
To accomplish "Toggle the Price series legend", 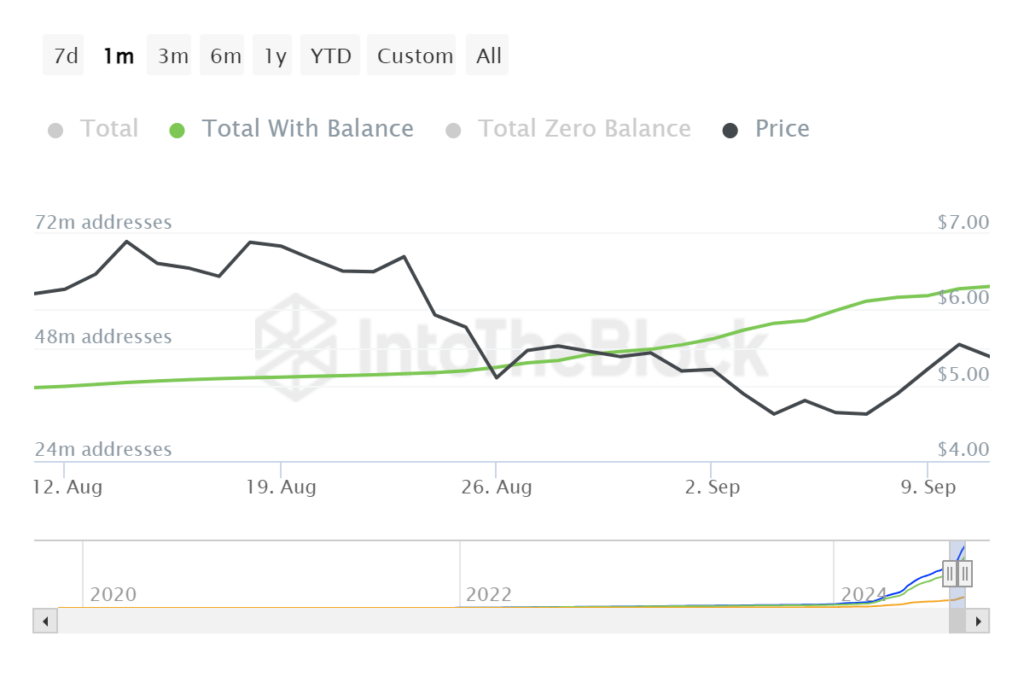I will pos(766,129).
